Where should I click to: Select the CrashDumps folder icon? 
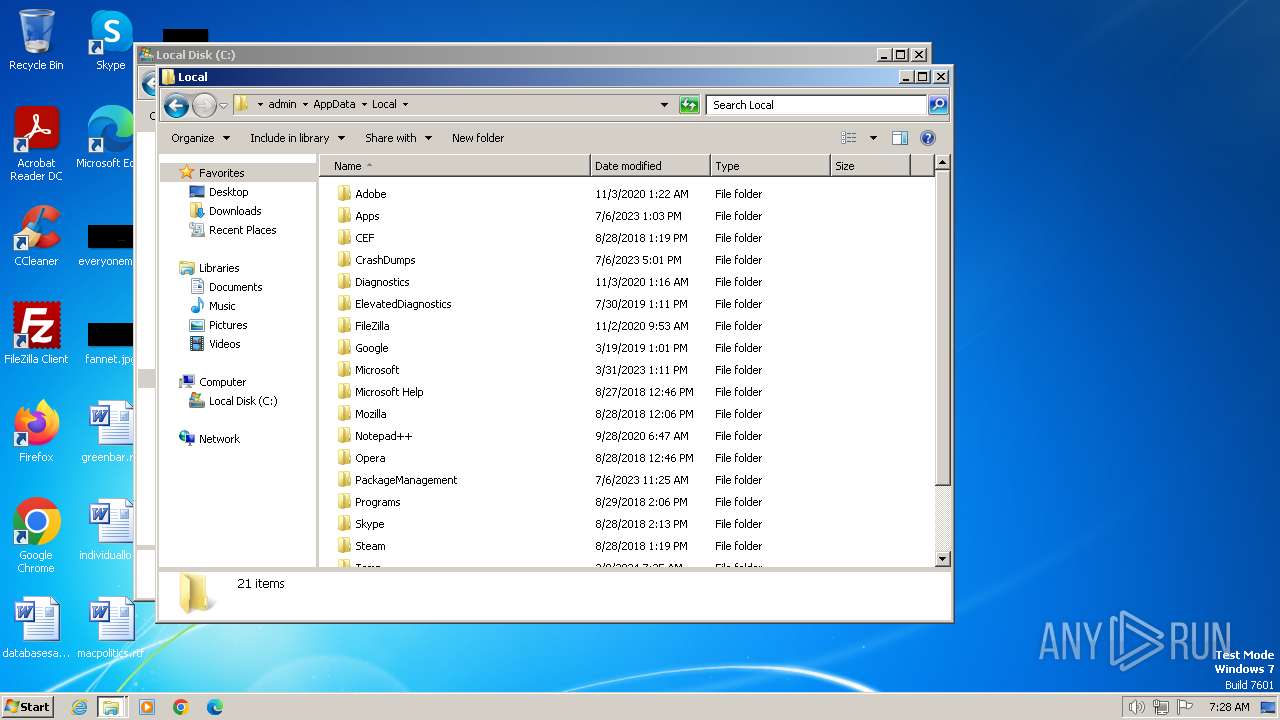point(344,260)
